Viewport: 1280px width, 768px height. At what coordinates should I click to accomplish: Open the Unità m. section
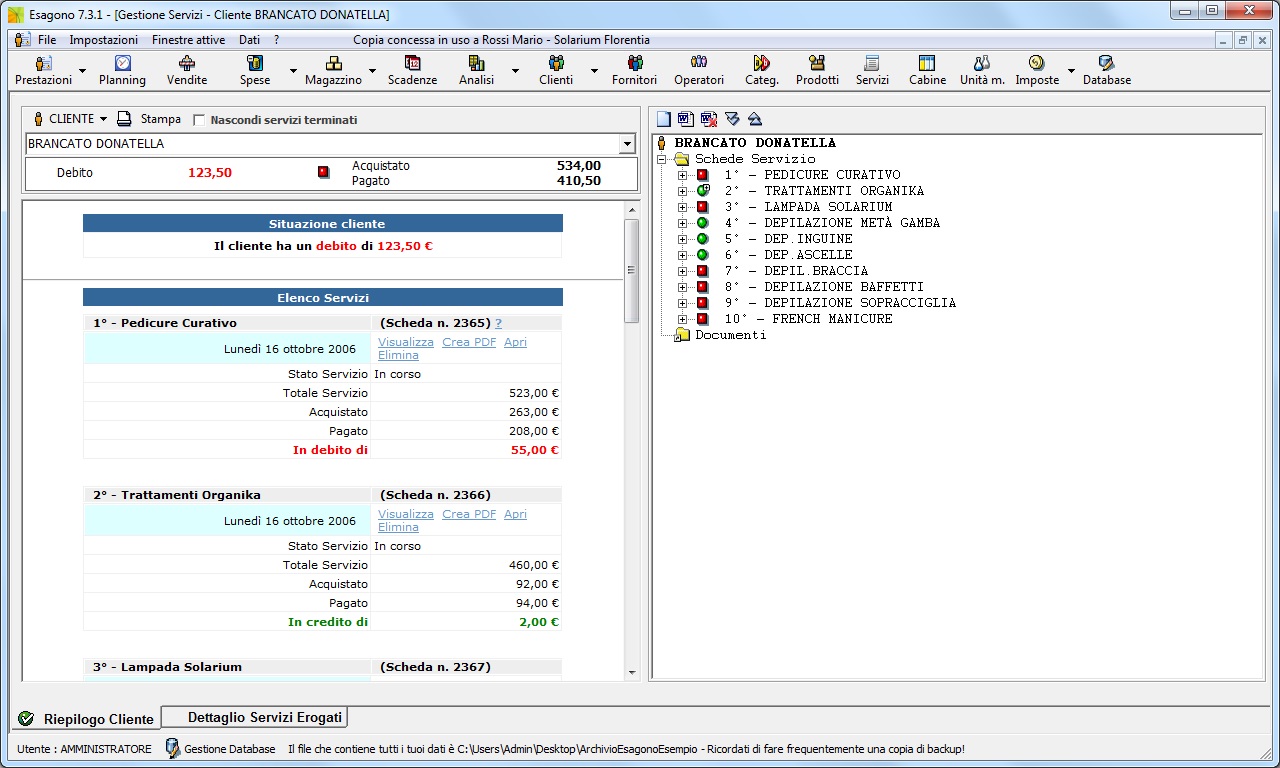[982, 70]
